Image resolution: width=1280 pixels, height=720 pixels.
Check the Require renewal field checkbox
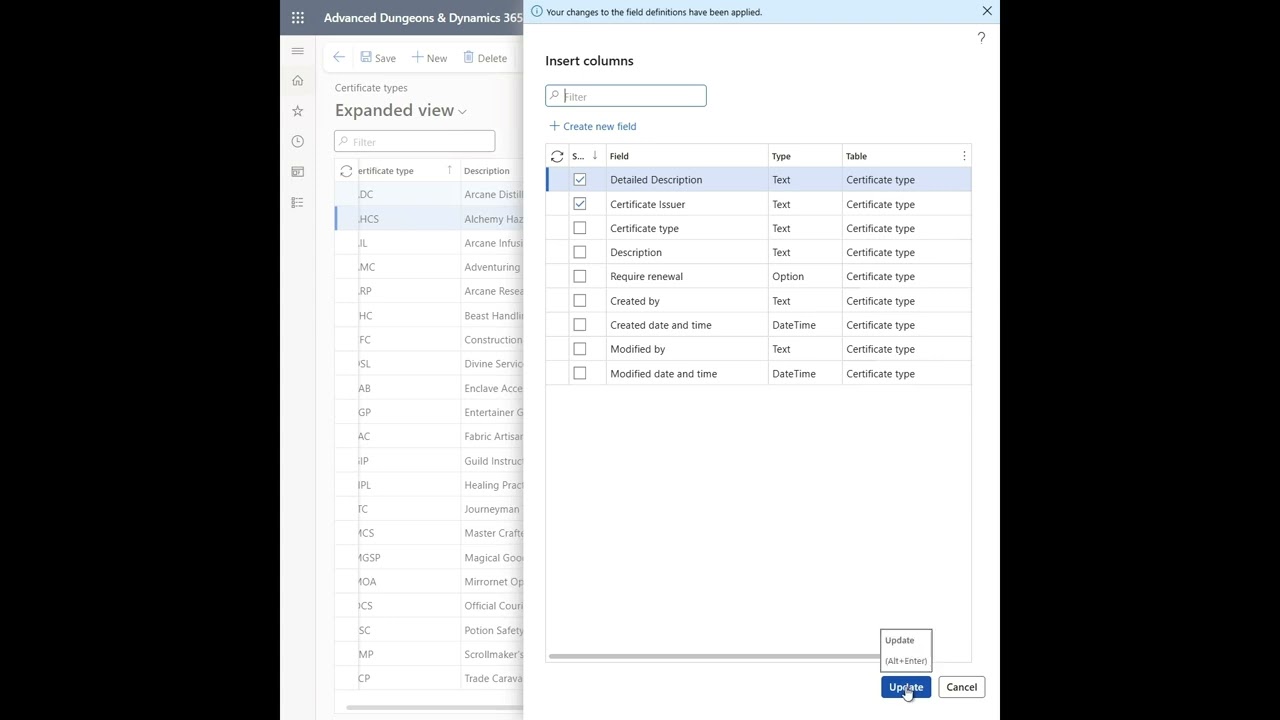(580, 276)
